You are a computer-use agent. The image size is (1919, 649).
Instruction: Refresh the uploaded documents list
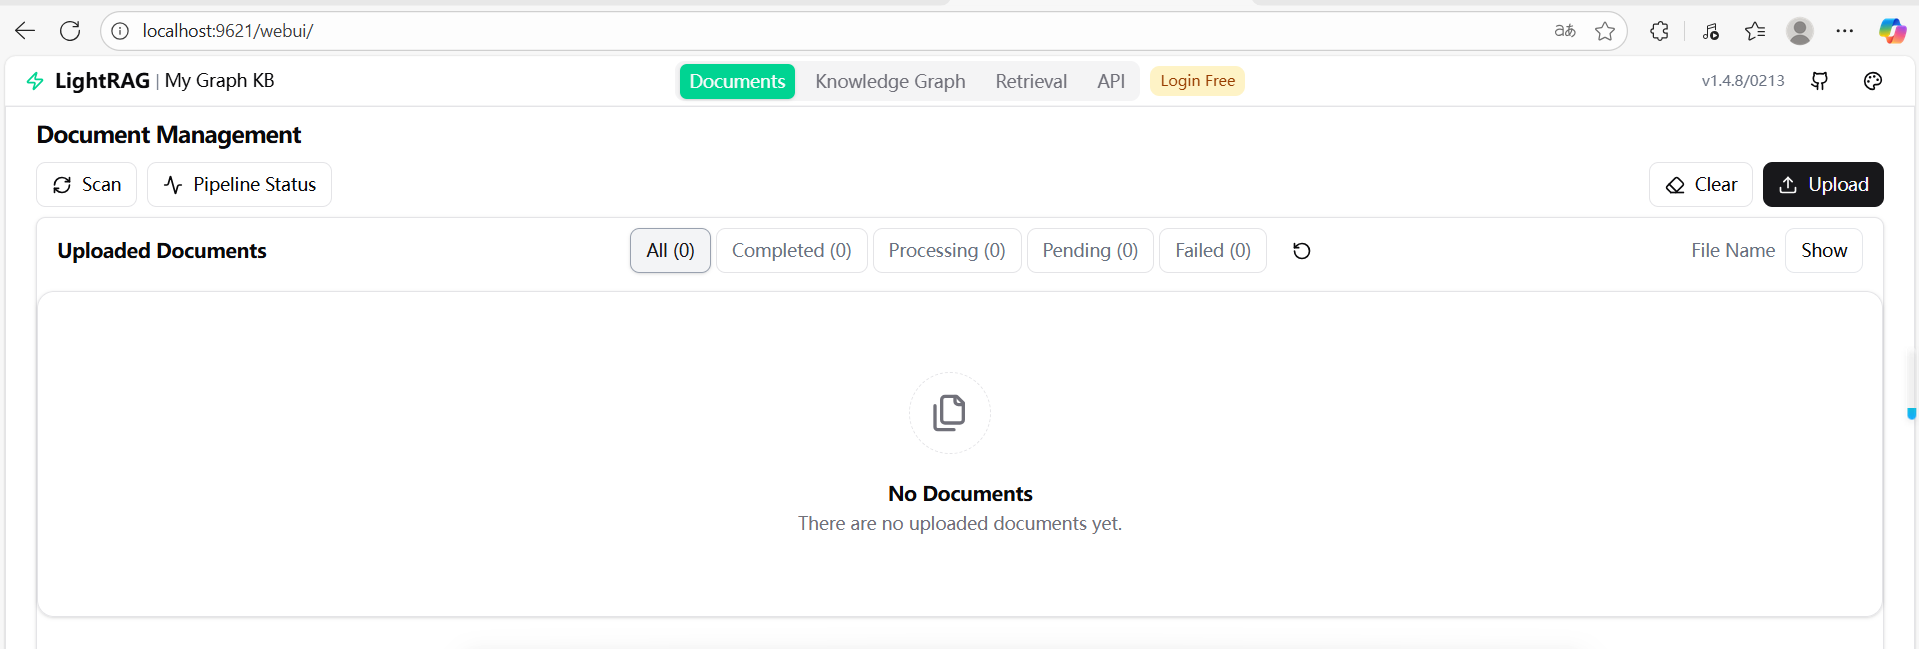1301,250
